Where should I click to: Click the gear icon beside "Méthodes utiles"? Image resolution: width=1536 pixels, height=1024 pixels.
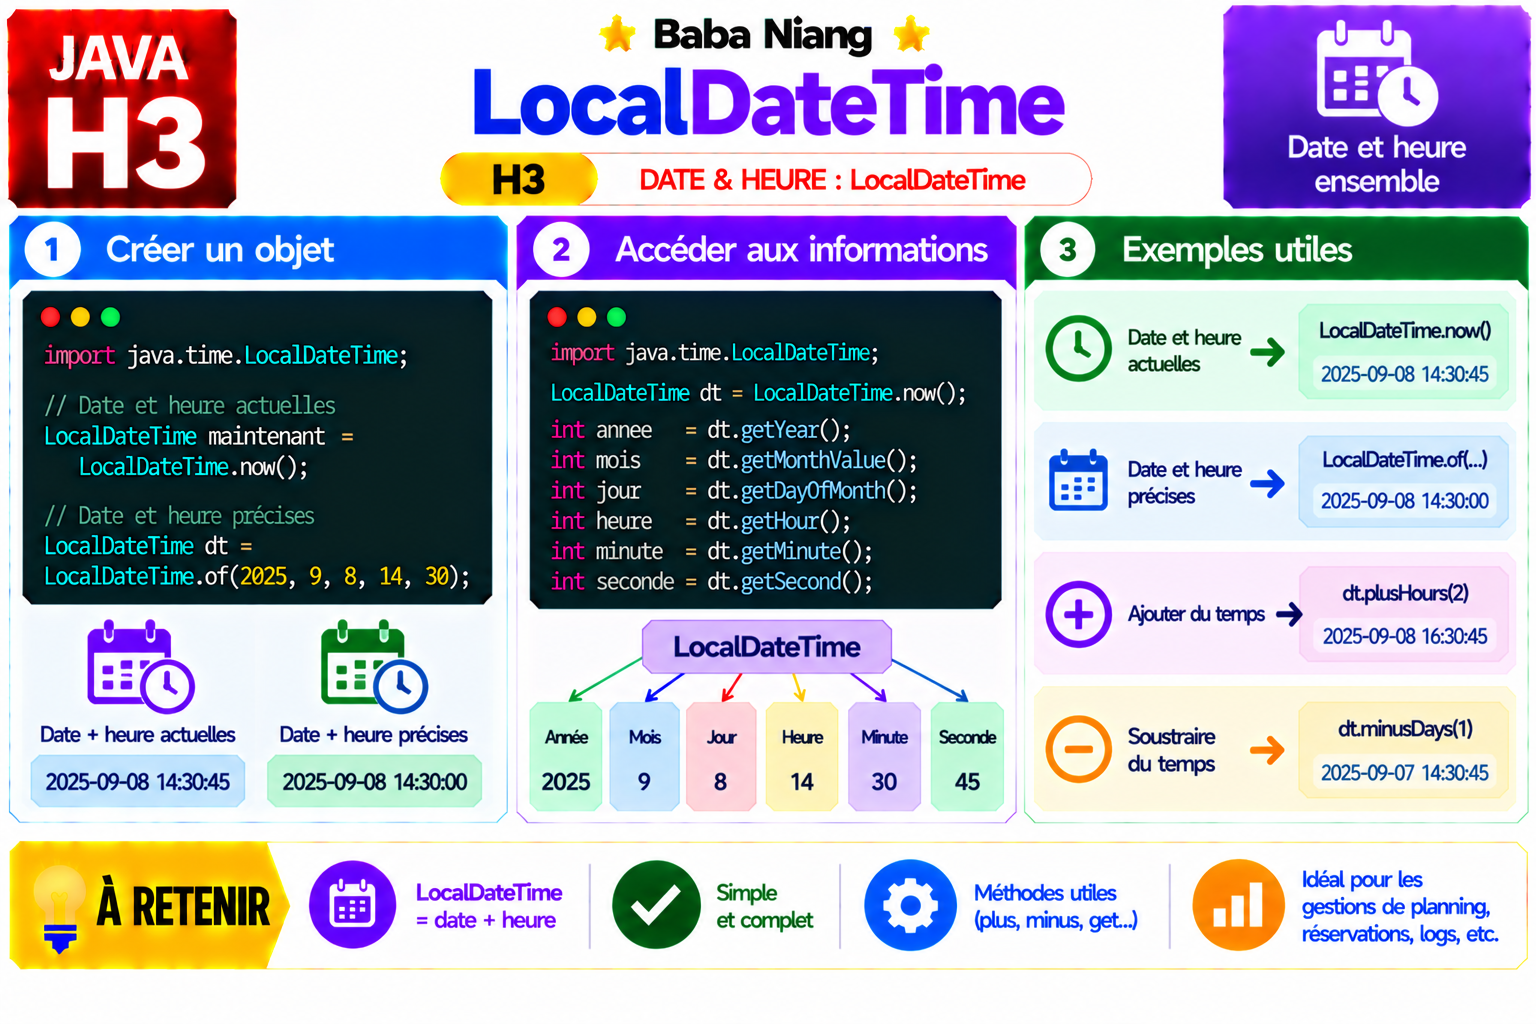(910, 905)
